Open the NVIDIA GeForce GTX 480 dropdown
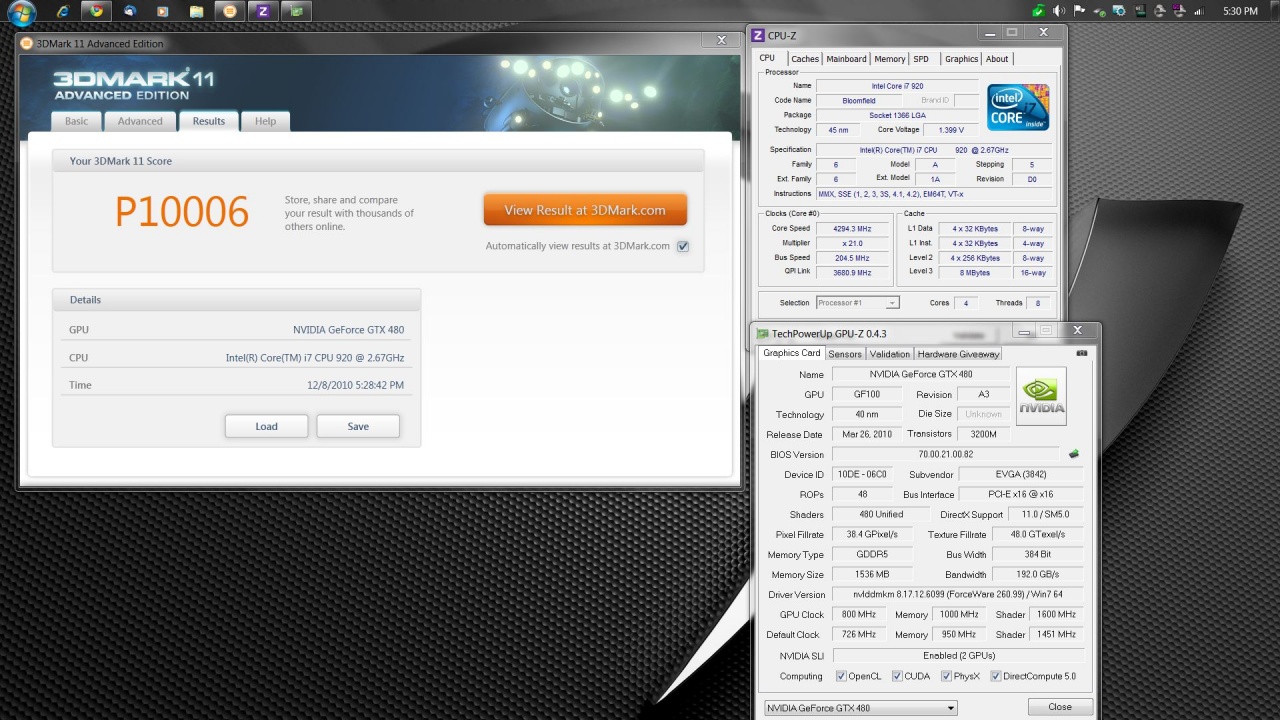The image size is (1280, 720). point(860,708)
